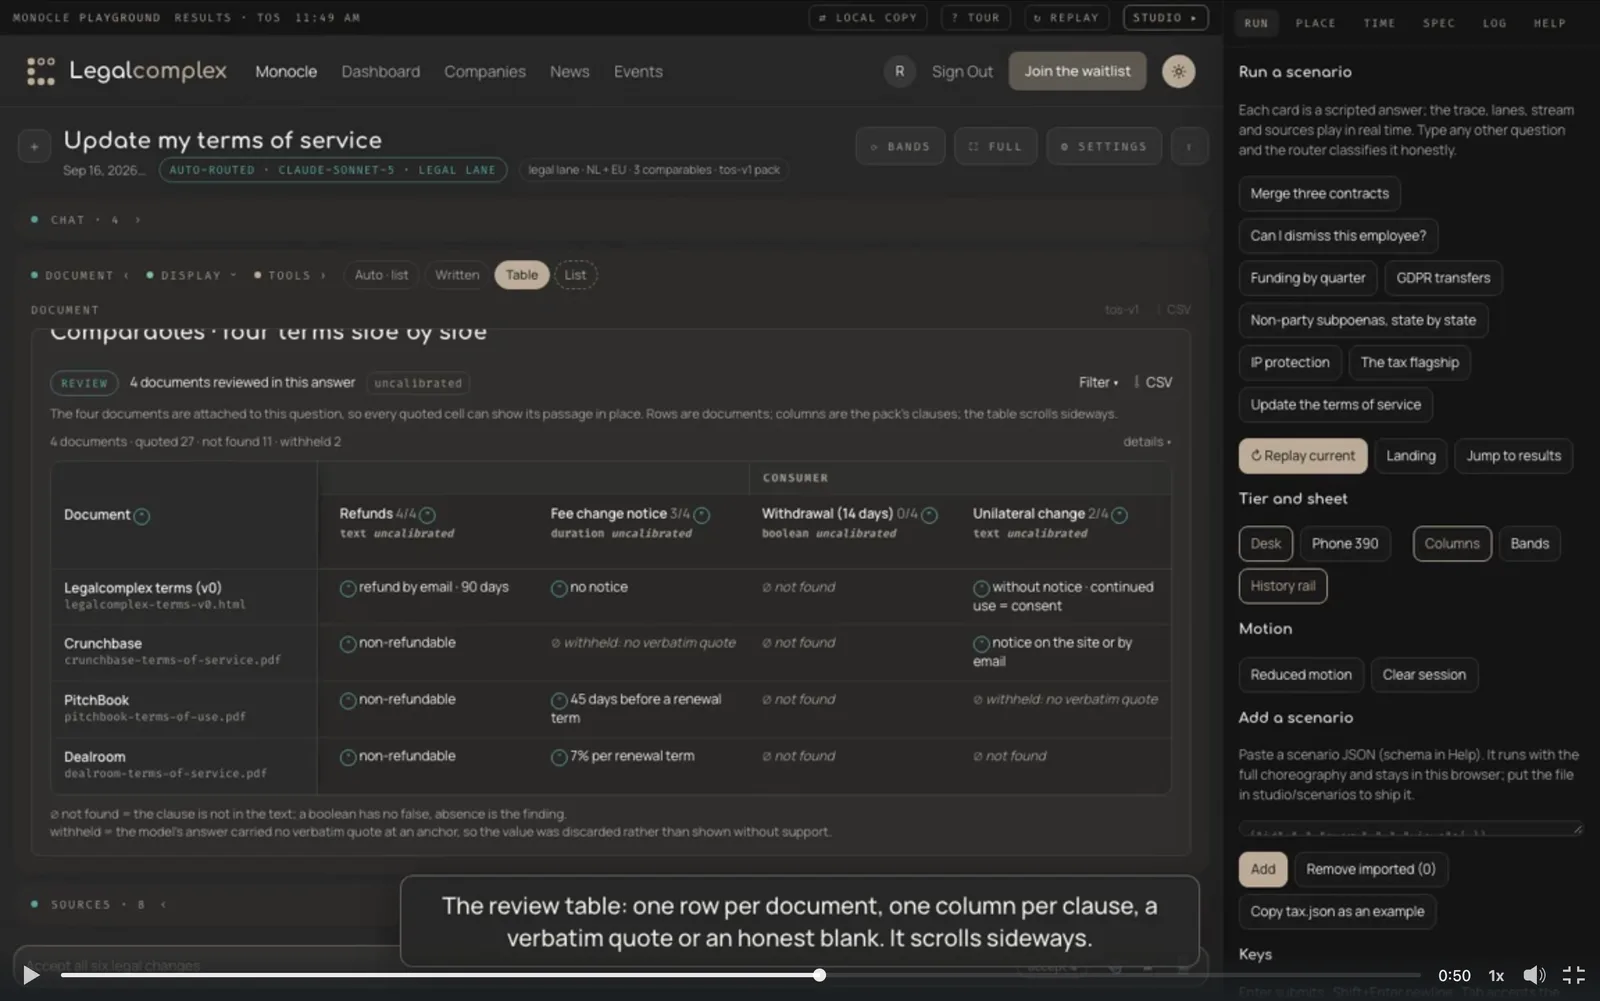Switch to Full view button

(x=995, y=146)
